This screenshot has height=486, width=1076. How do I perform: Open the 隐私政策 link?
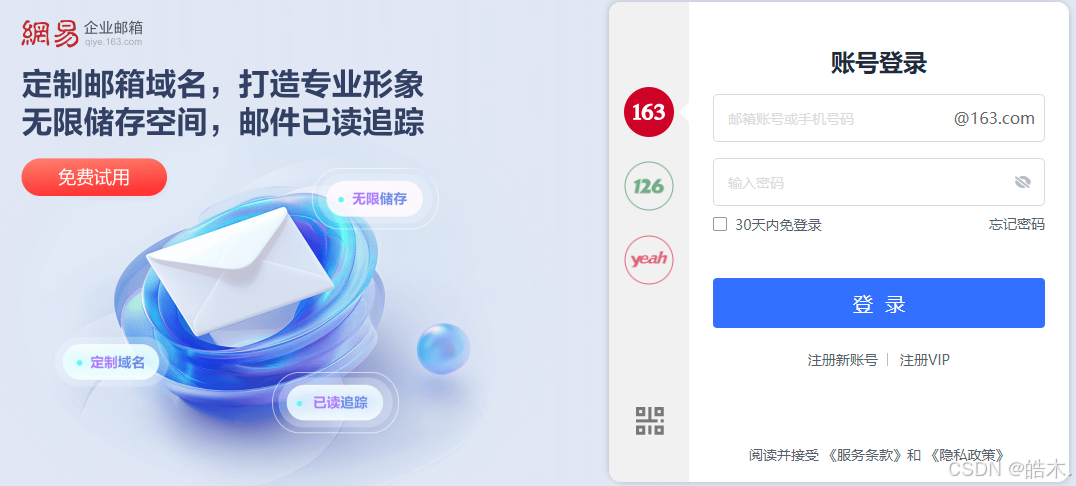click(x=968, y=455)
